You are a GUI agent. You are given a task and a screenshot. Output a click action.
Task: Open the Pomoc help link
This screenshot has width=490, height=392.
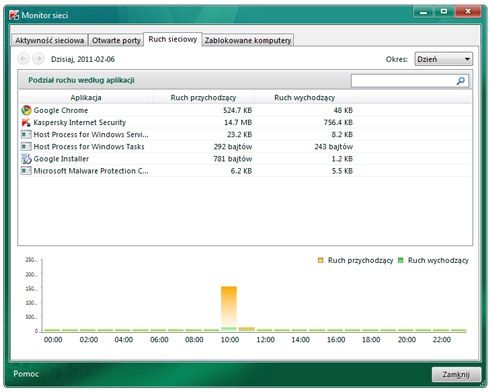coord(26,374)
